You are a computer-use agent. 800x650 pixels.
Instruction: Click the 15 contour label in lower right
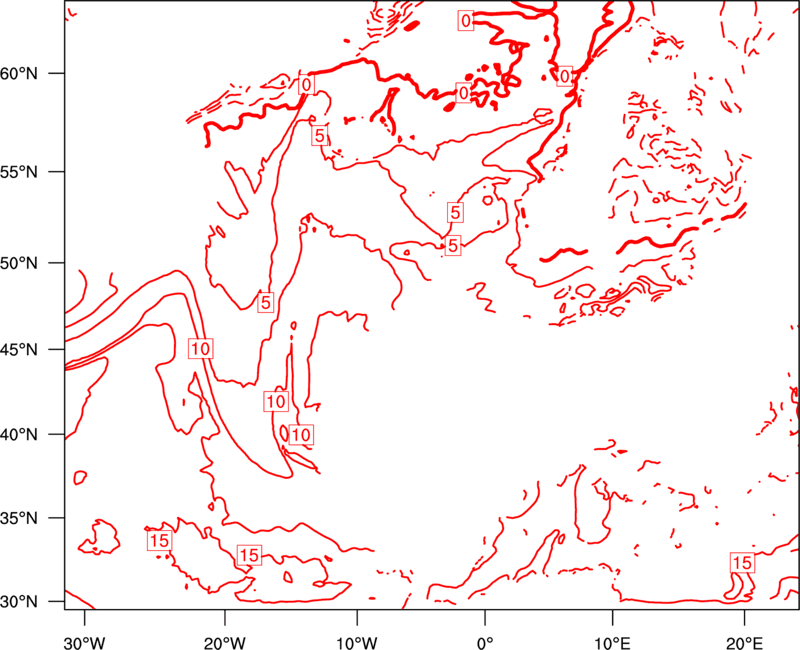click(742, 564)
